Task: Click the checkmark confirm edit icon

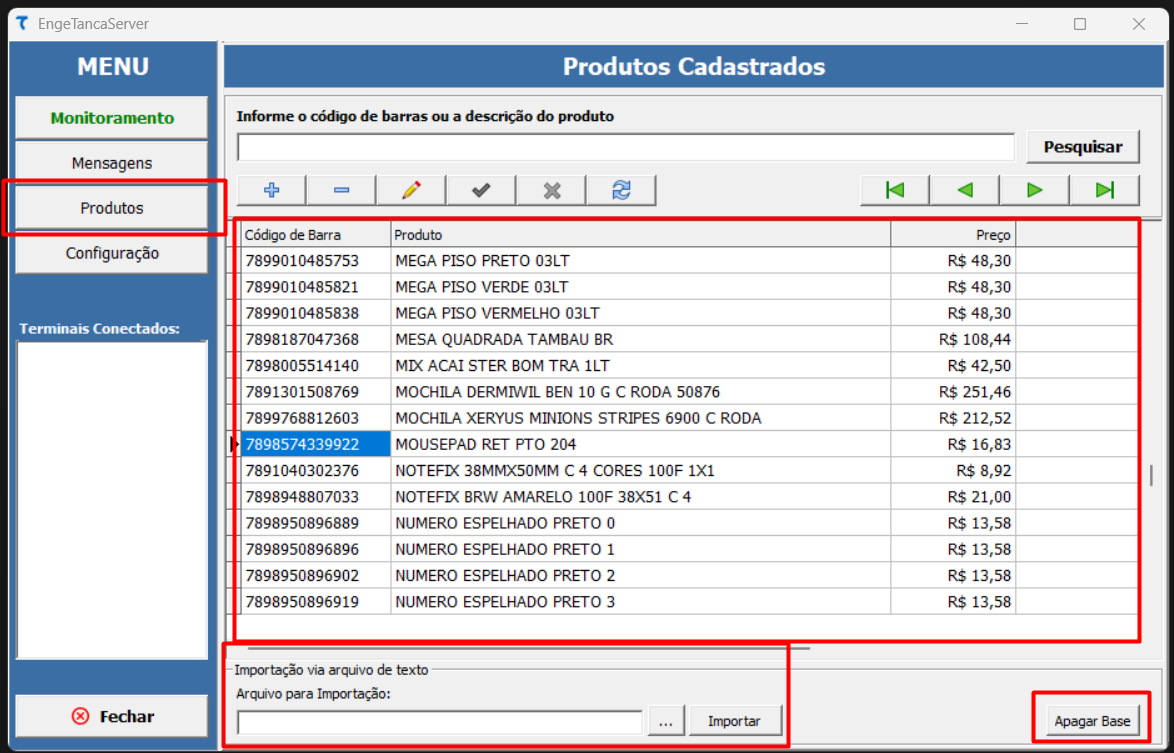Action: [x=481, y=190]
